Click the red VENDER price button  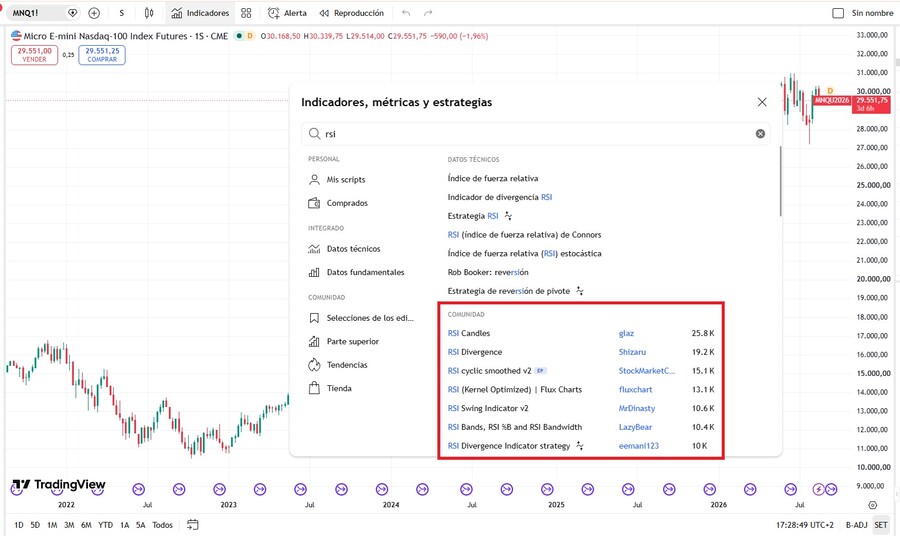click(x=34, y=55)
